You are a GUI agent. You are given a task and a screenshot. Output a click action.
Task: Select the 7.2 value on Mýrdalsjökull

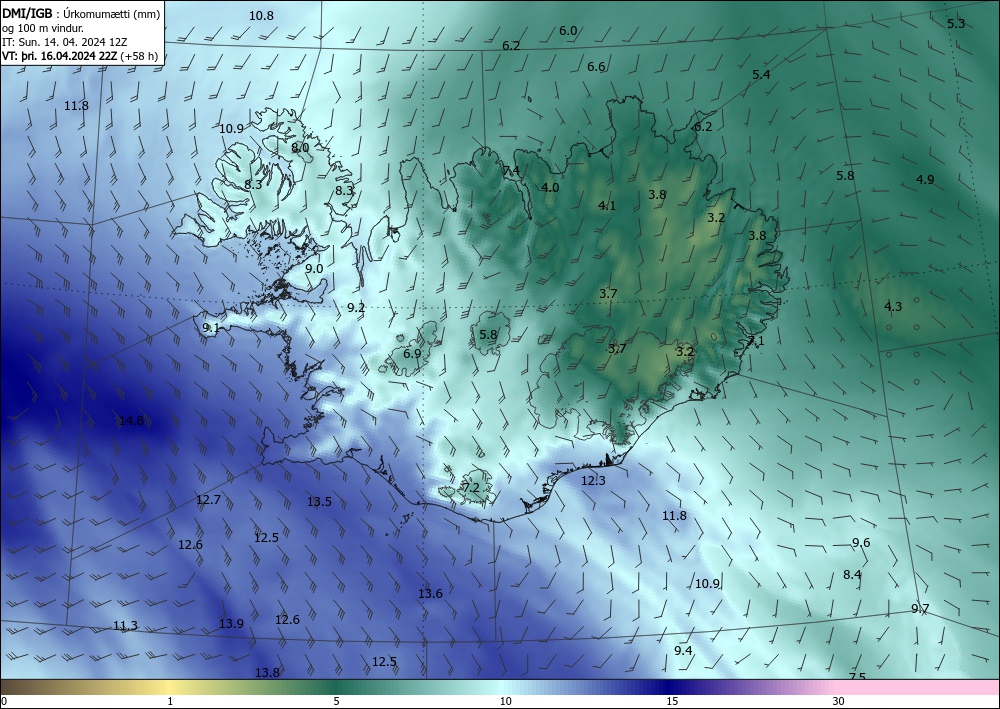coord(471,488)
